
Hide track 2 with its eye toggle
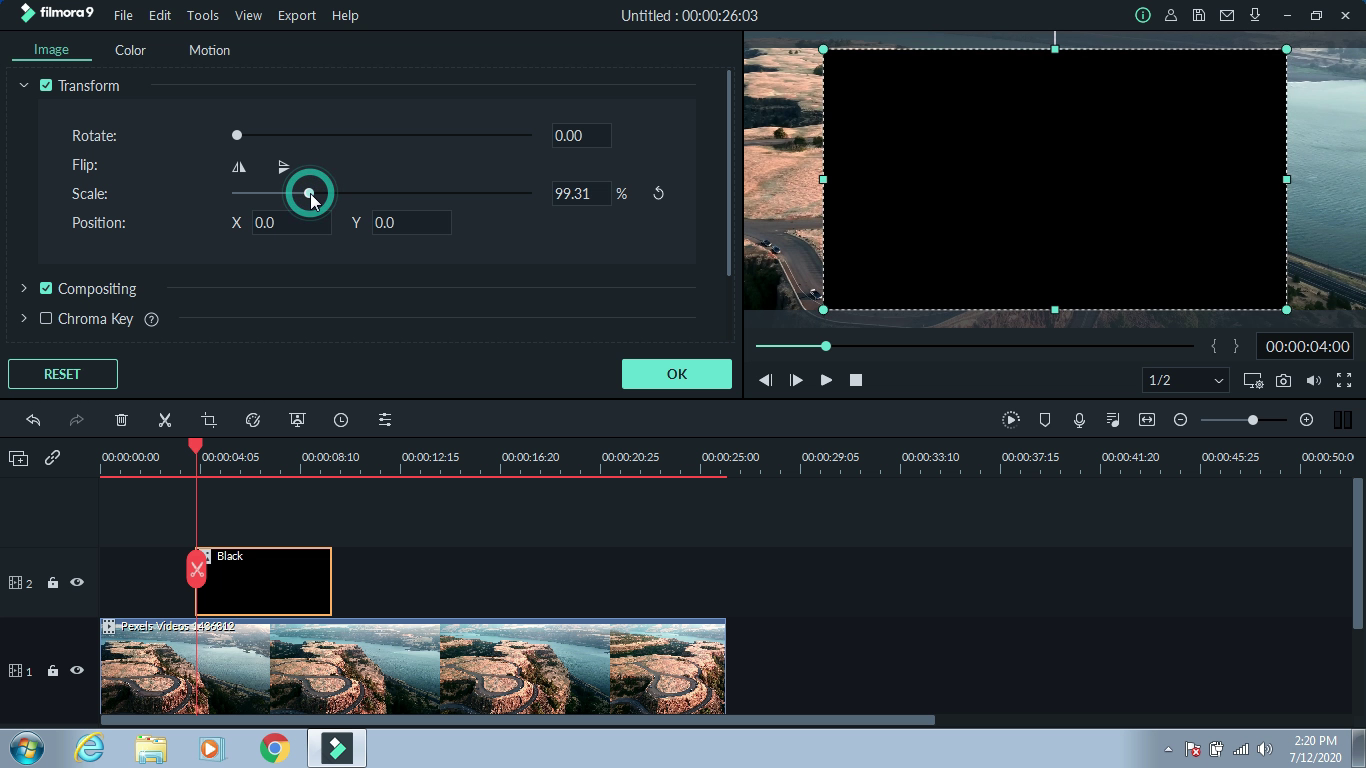click(x=76, y=582)
